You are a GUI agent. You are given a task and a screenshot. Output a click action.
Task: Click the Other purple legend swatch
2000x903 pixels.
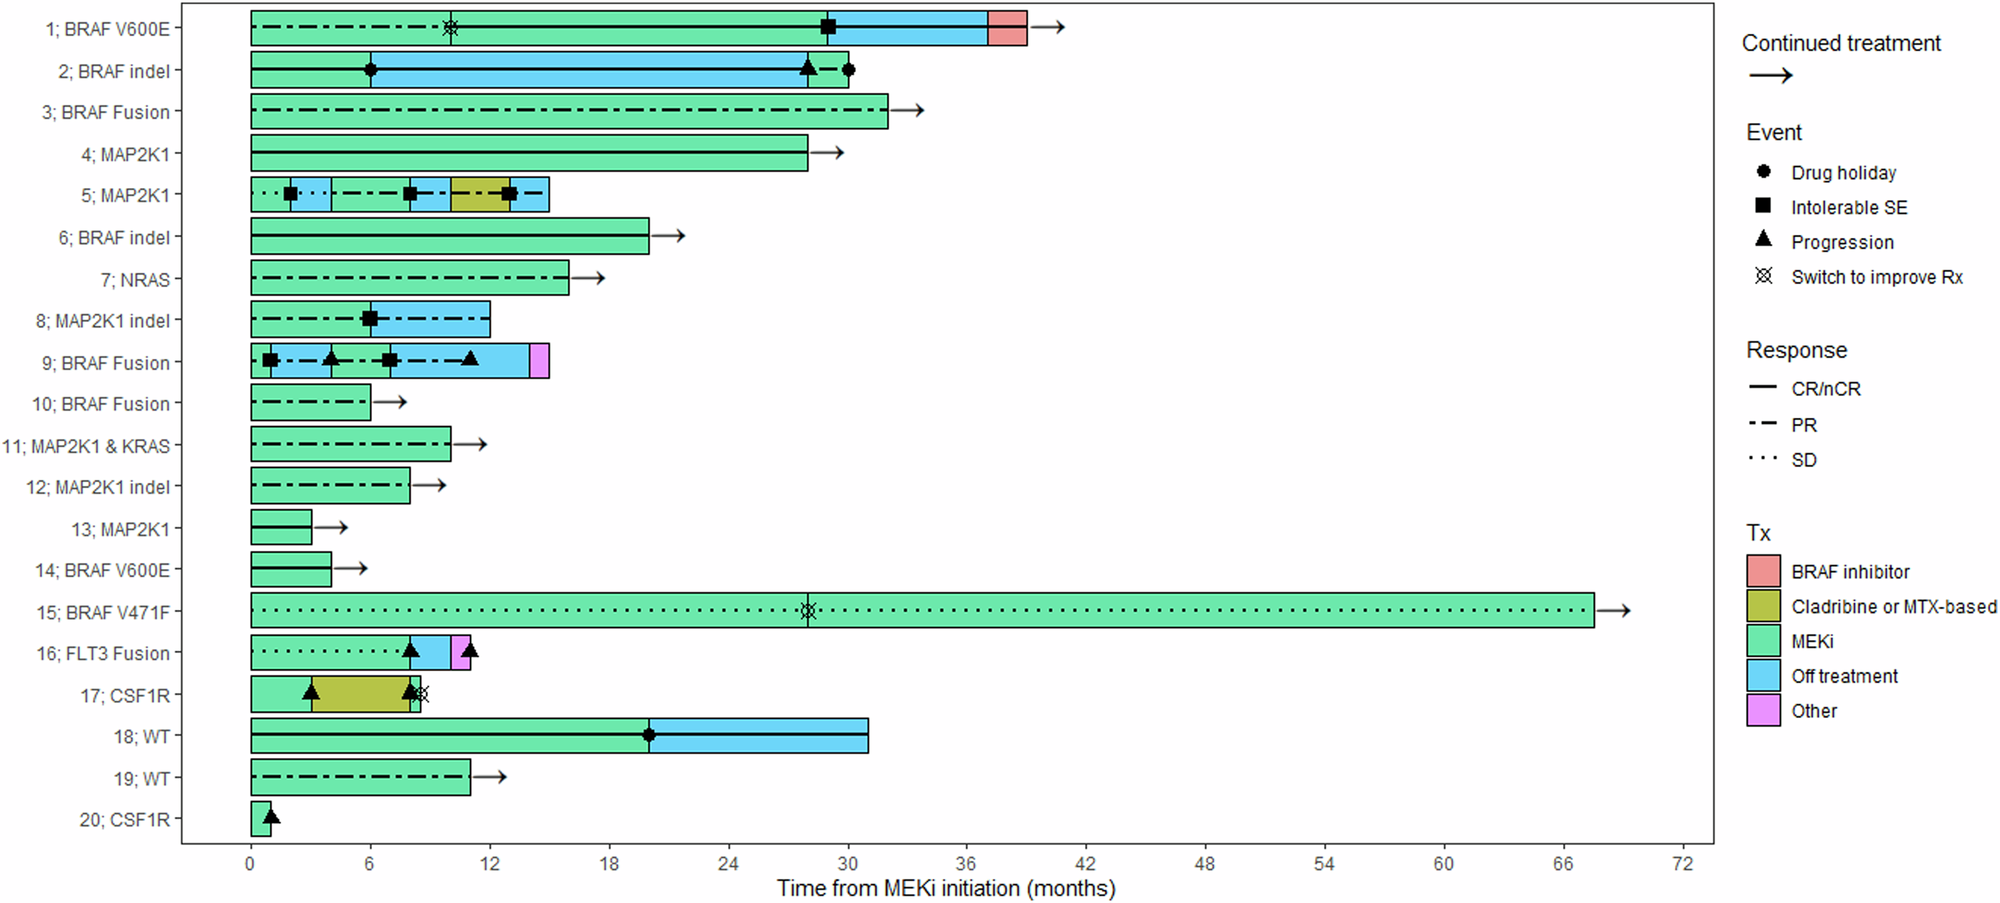[1763, 711]
